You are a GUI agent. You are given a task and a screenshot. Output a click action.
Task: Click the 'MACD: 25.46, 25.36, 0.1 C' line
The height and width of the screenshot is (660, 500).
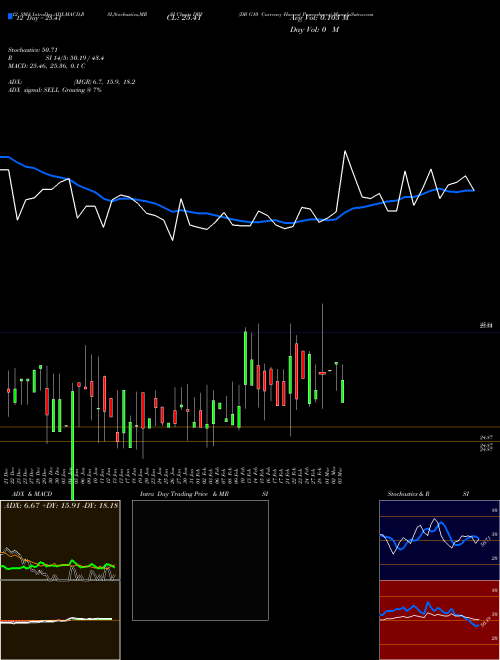coord(47,66)
